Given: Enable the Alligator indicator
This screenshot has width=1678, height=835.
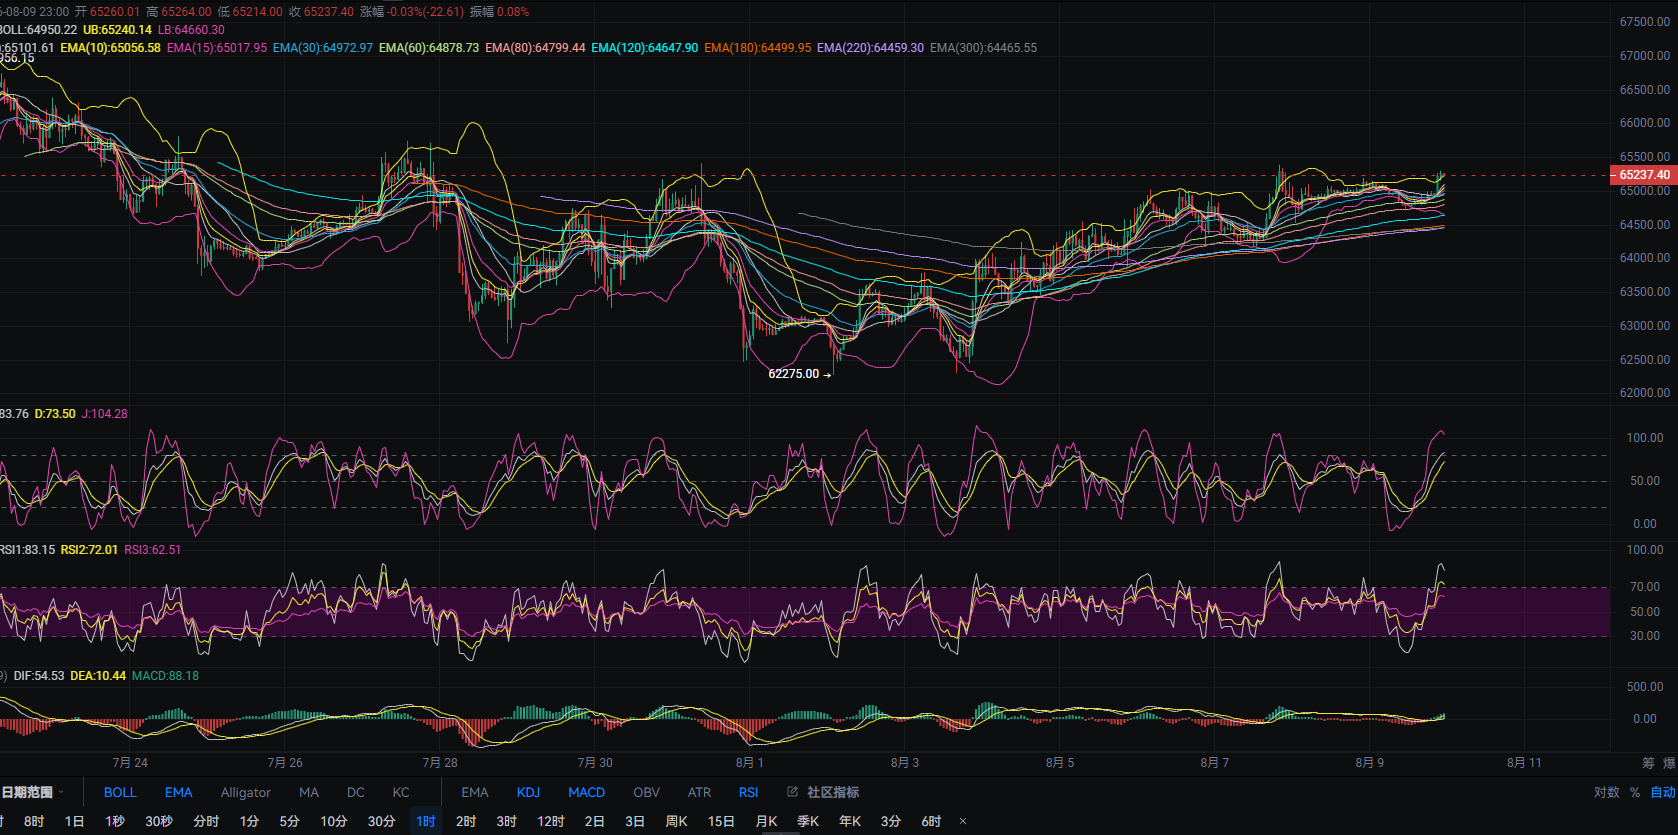Looking at the screenshot, I should [x=245, y=792].
